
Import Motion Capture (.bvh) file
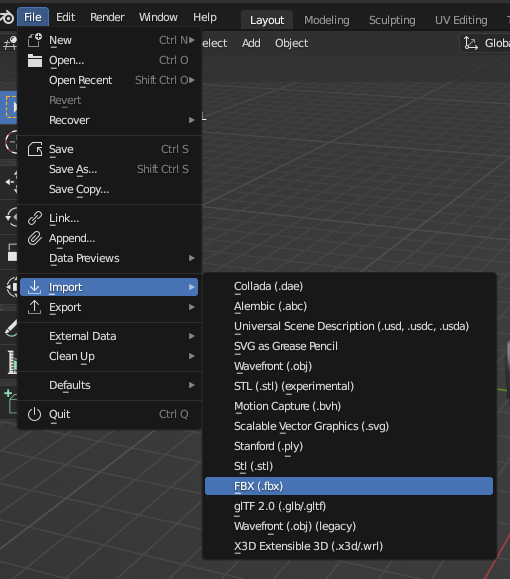pyautogui.click(x=349, y=406)
